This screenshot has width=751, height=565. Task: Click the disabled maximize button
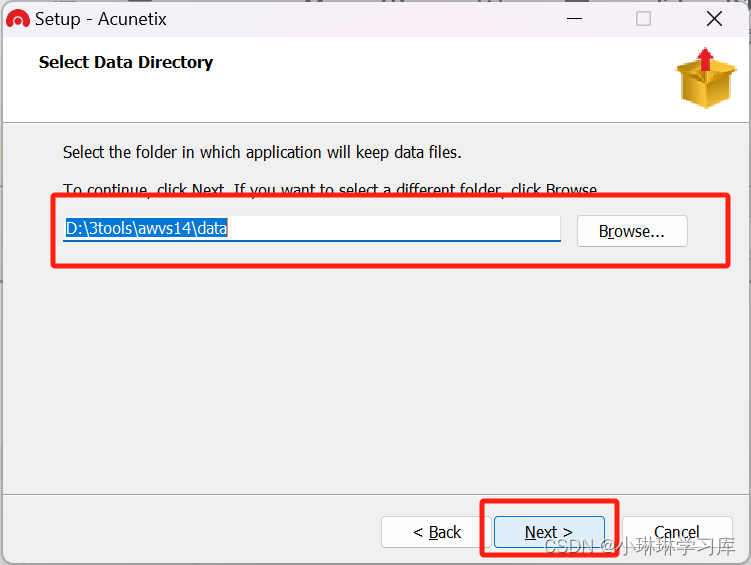pyautogui.click(x=643, y=19)
